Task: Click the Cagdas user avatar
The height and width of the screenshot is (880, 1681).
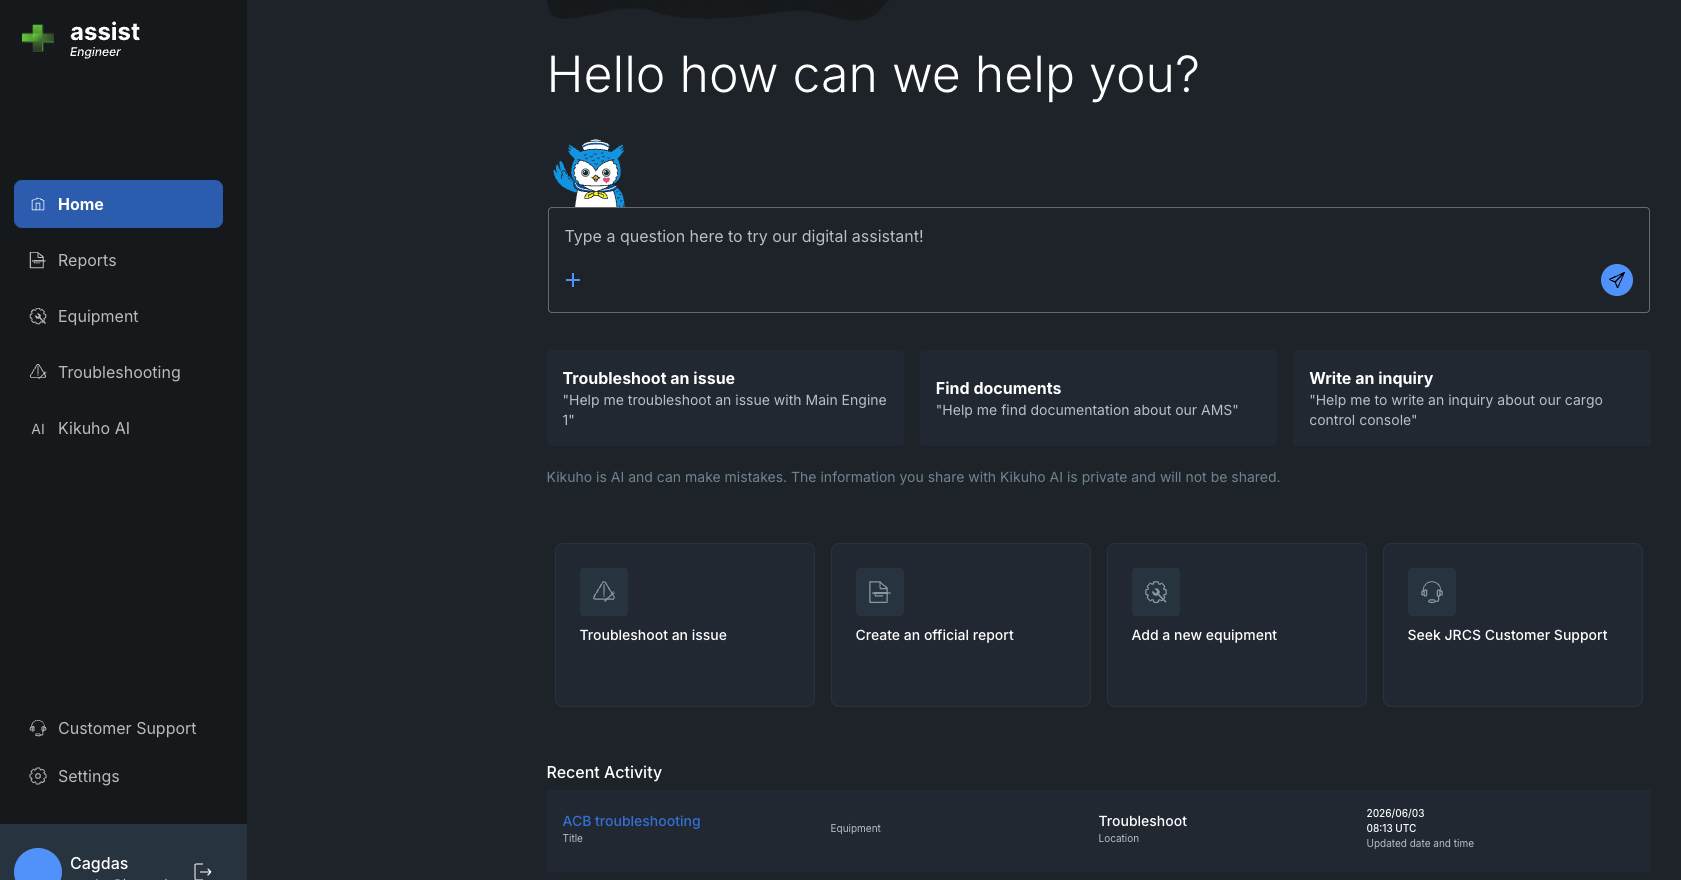Action: pyautogui.click(x=38, y=865)
